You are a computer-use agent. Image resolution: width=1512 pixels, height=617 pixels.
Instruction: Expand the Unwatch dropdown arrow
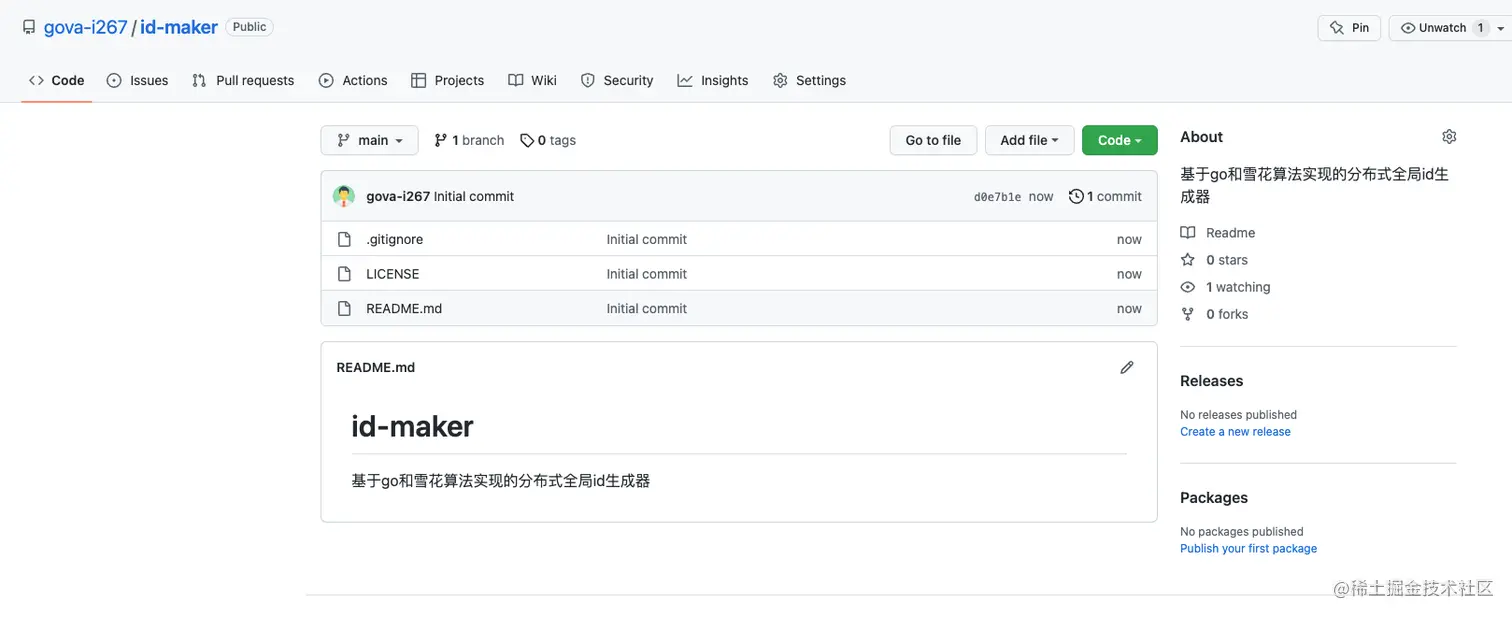(1501, 28)
